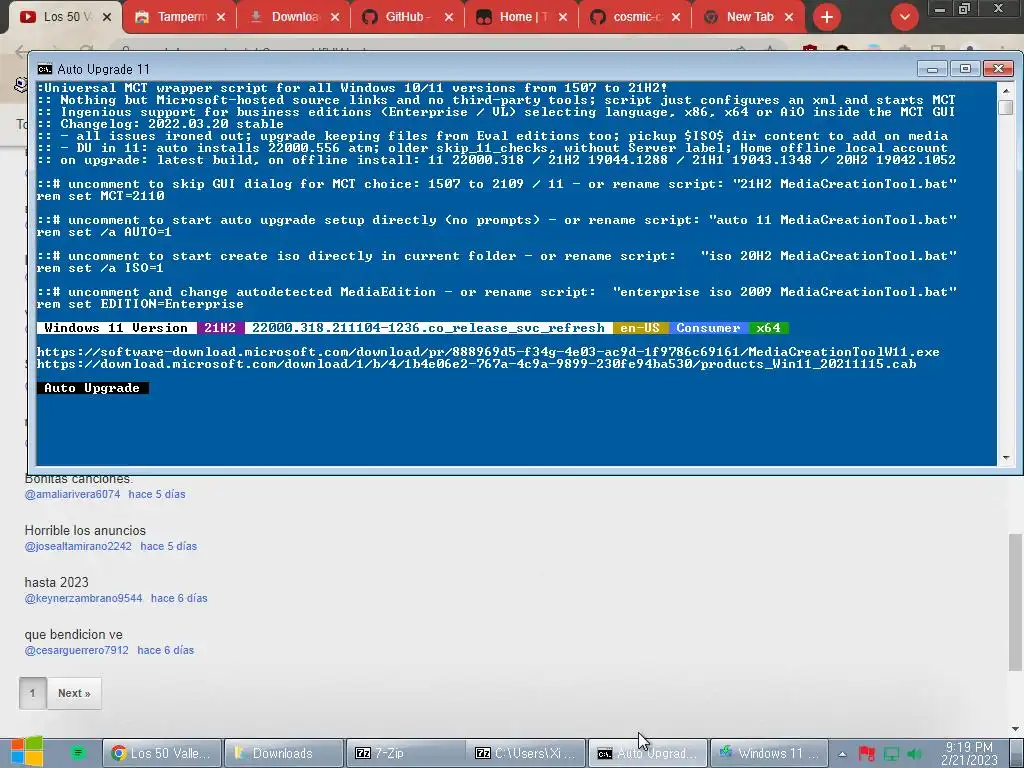Show hidden system tray icons arrow
1024x768 pixels.
[x=842, y=754]
